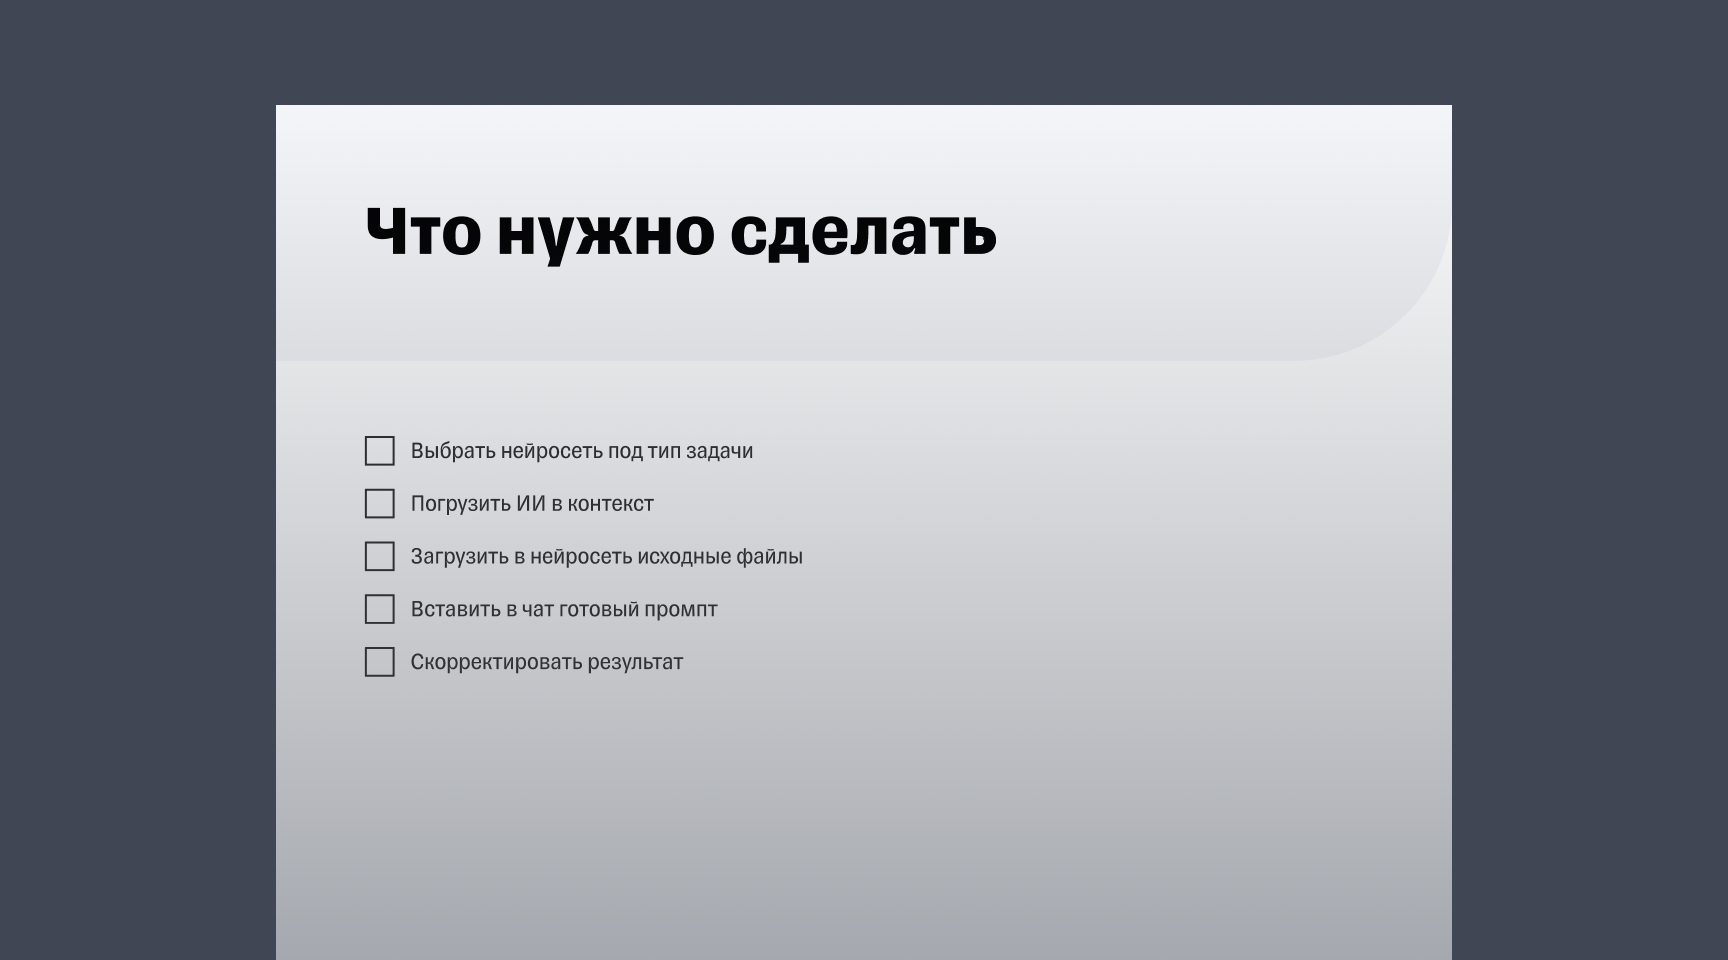Select the item 'Скорректировать результат'
The width and height of the screenshot is (1728, 960).
pyautogui.click(x=548, y=661)
